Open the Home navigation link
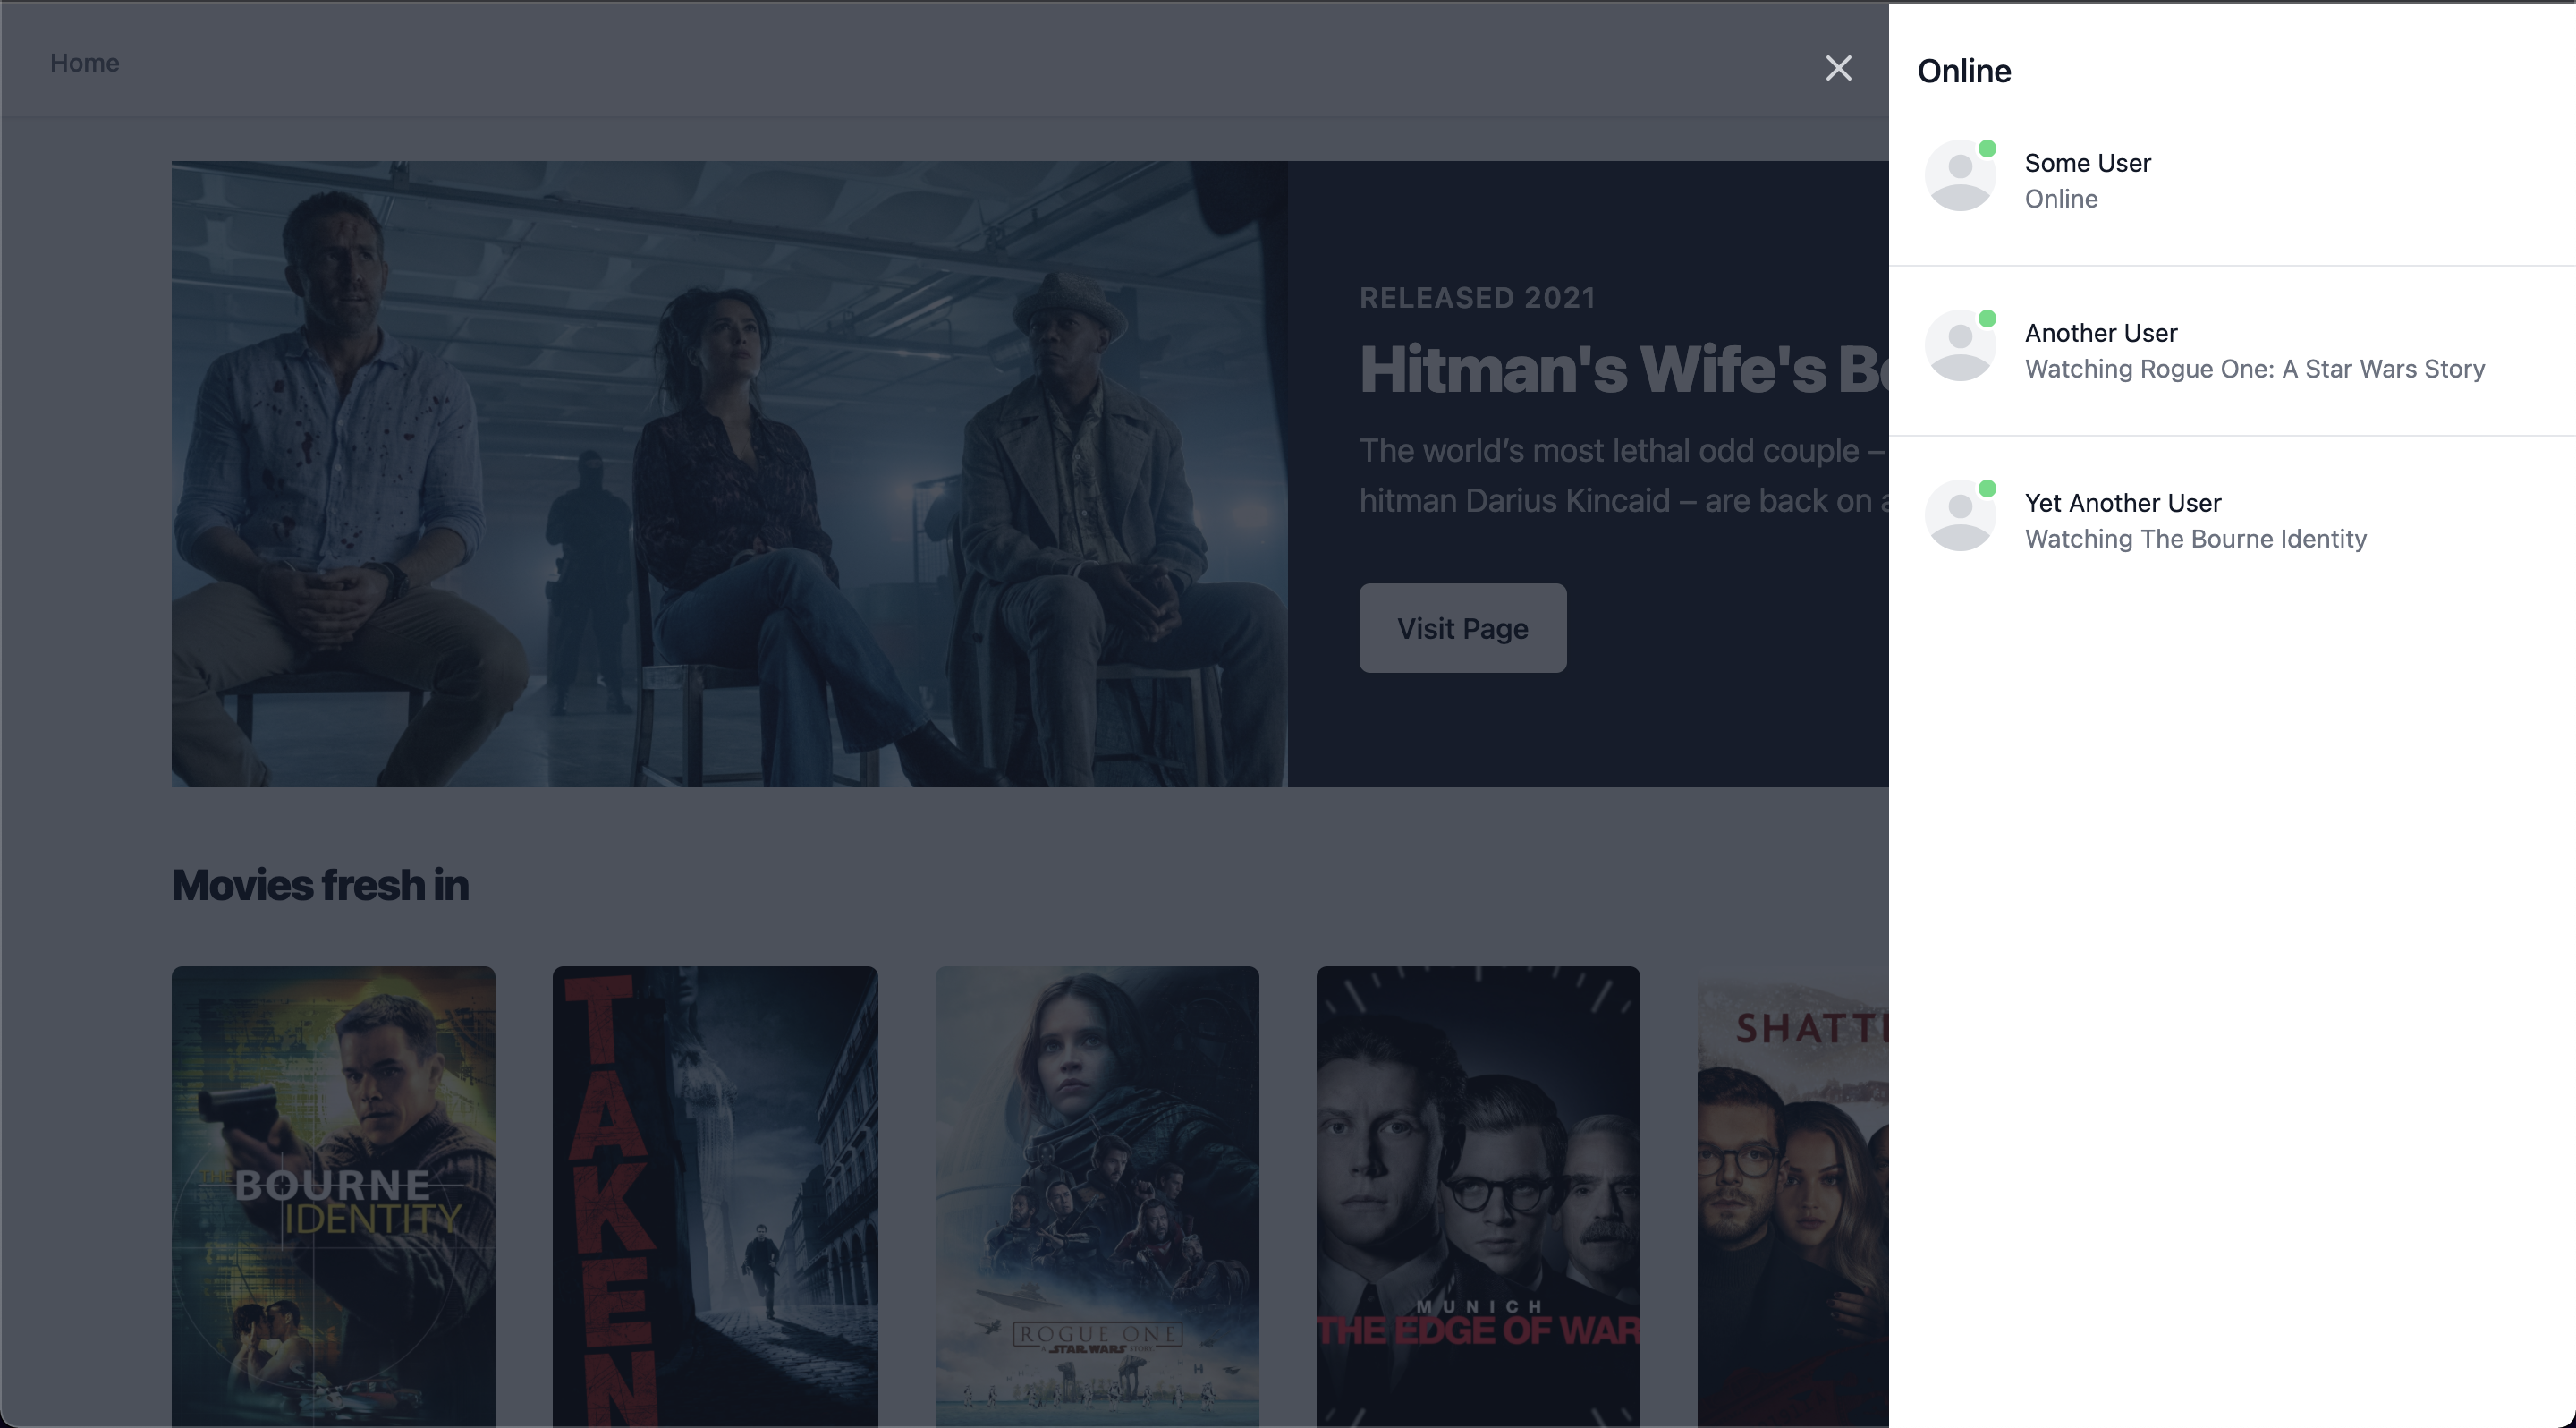Screen dimensions: 2576x1428 [x=85, y=63]
